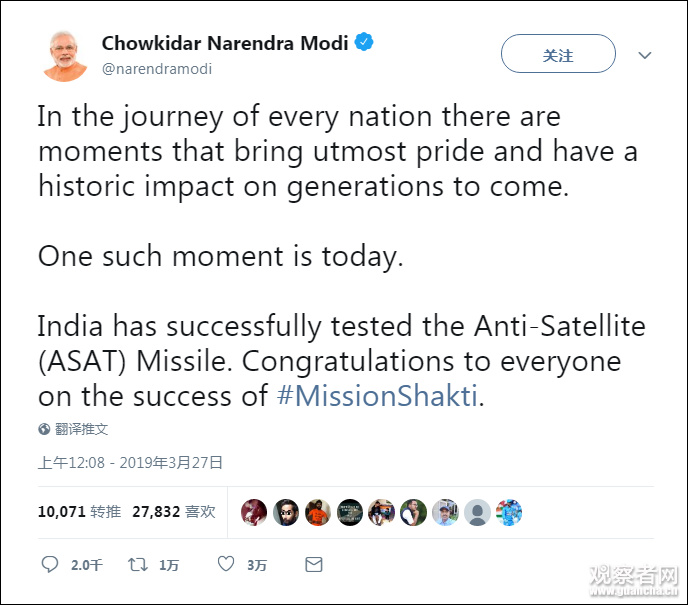
Task: Retweet using the retweet arrows icon
Action: coord(138,565)
